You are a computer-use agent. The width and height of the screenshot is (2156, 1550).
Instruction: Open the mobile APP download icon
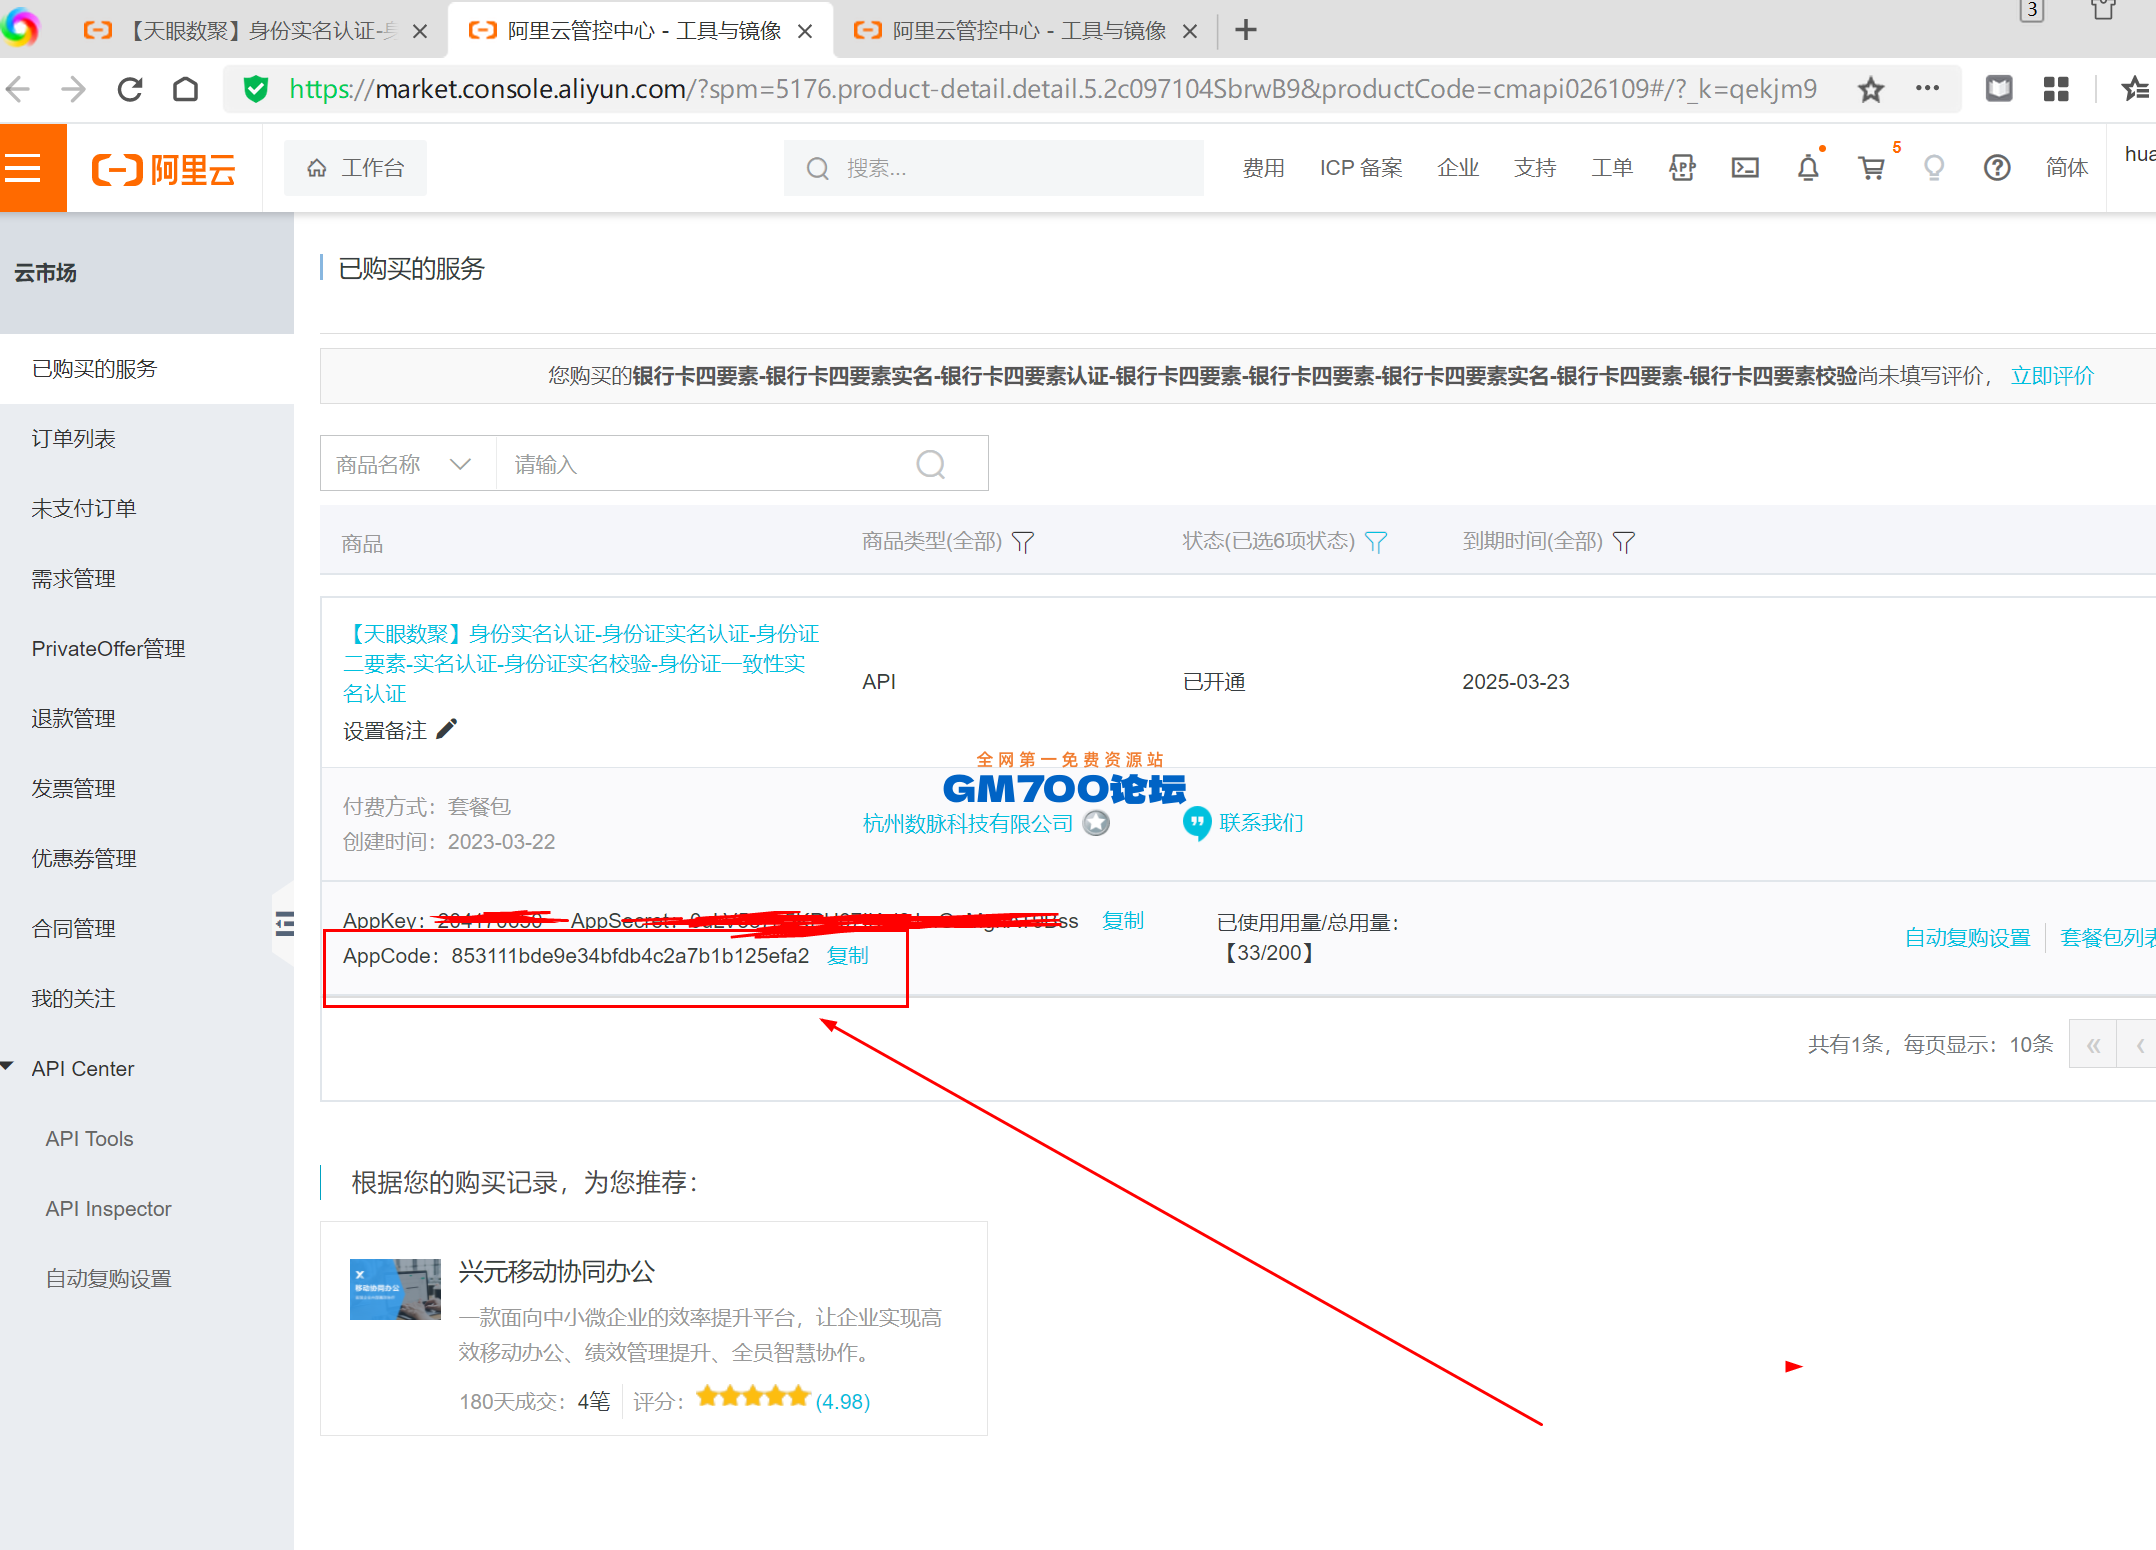[x=1681, y=167]
